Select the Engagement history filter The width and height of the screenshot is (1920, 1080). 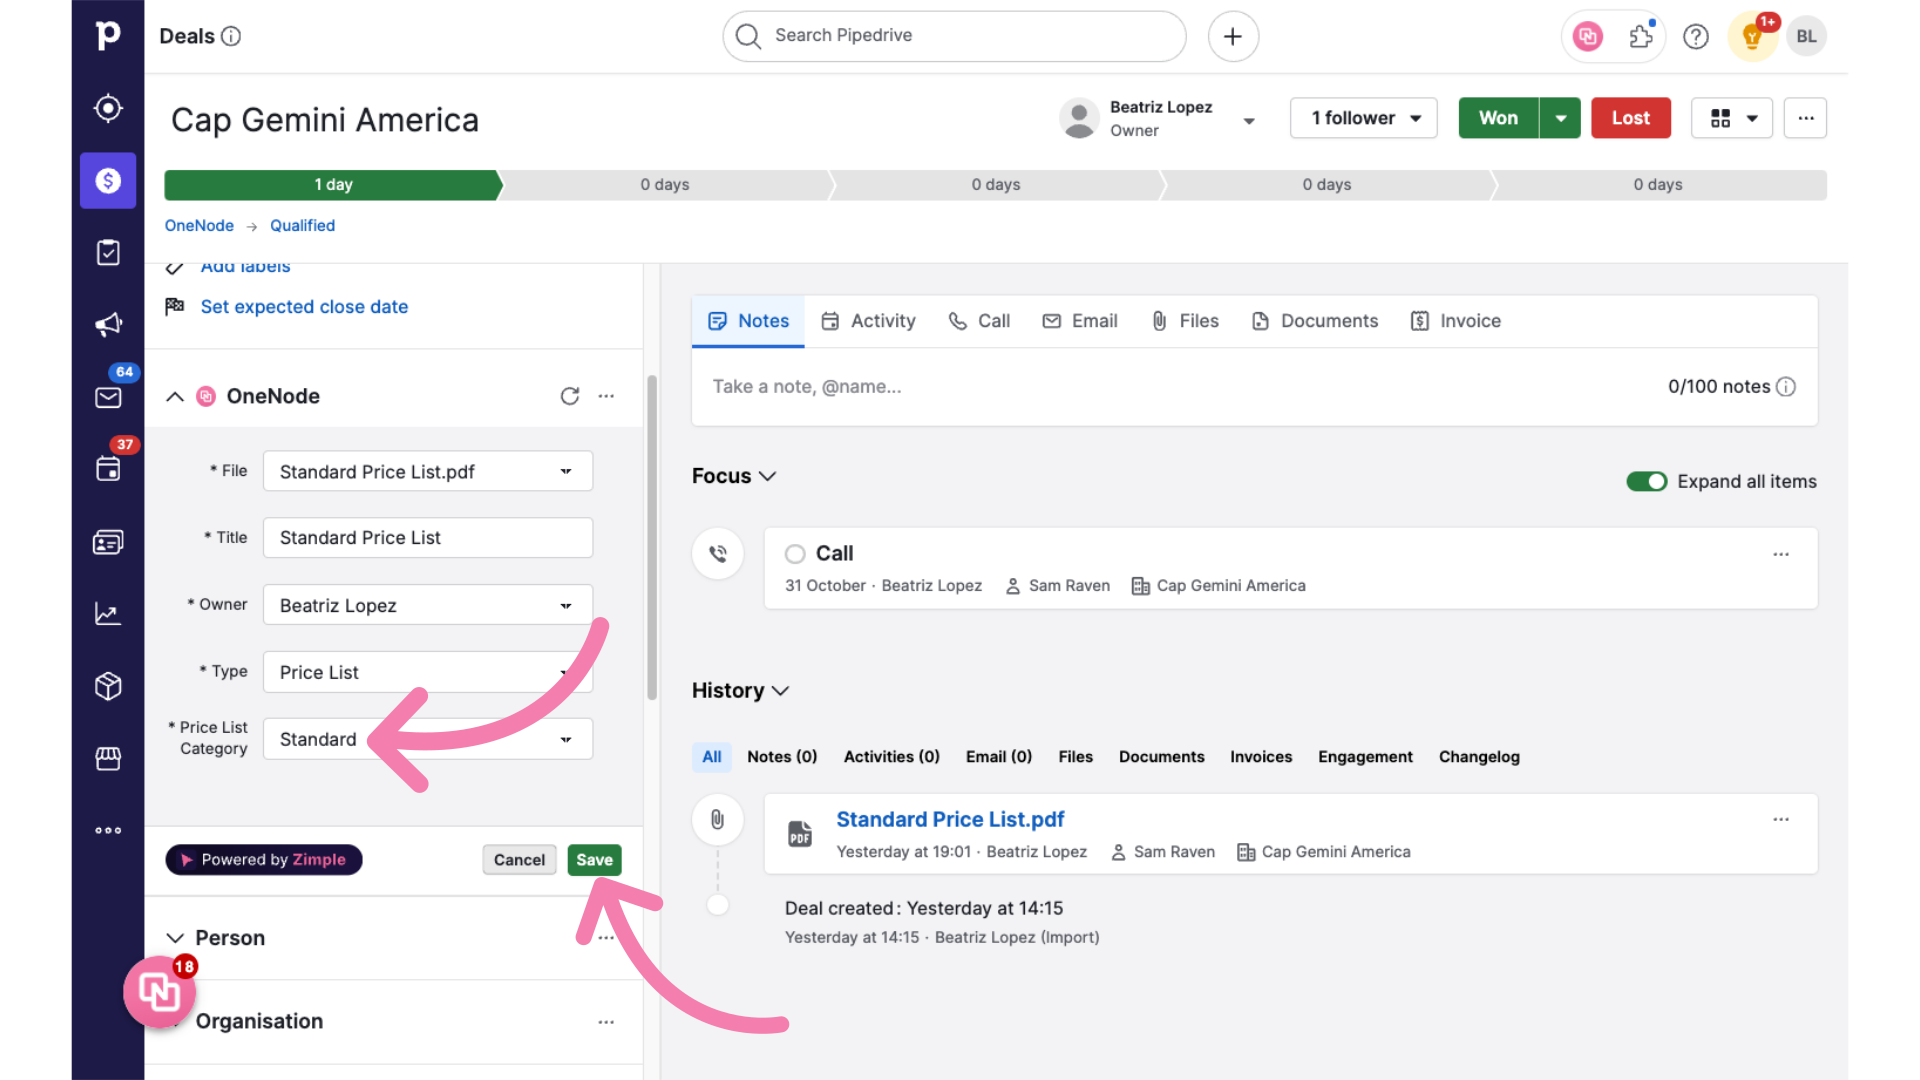tap(1365, 757)
